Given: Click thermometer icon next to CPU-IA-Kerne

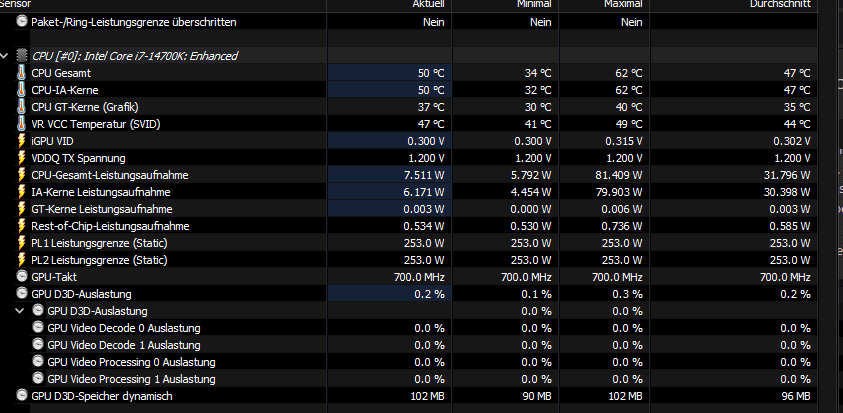Looking at the screenshot, I should tap(22, 90).
